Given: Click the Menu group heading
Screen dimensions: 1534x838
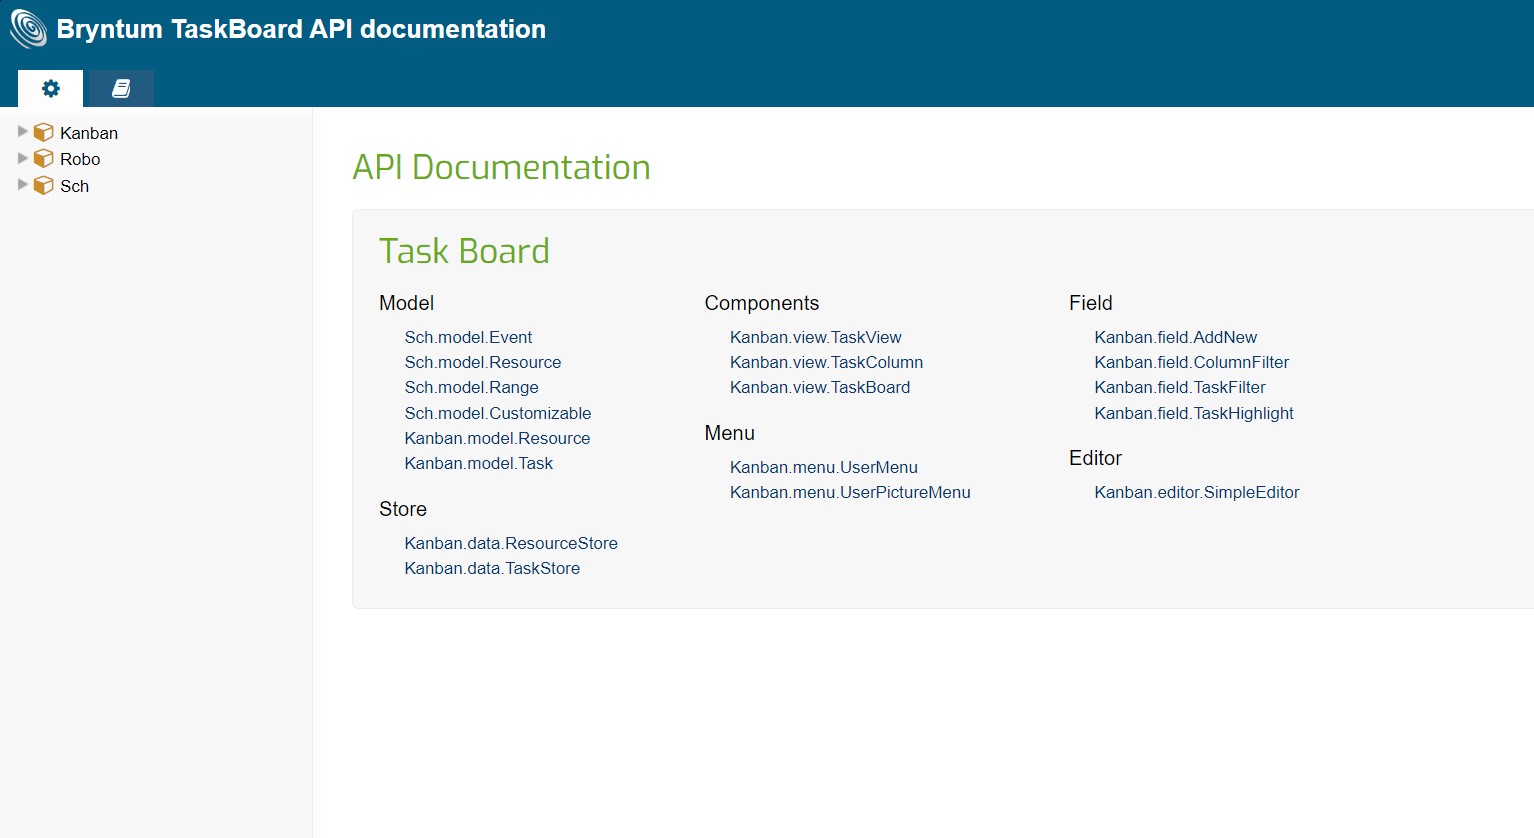Looking at the screenshot, I should coord(729,433).
